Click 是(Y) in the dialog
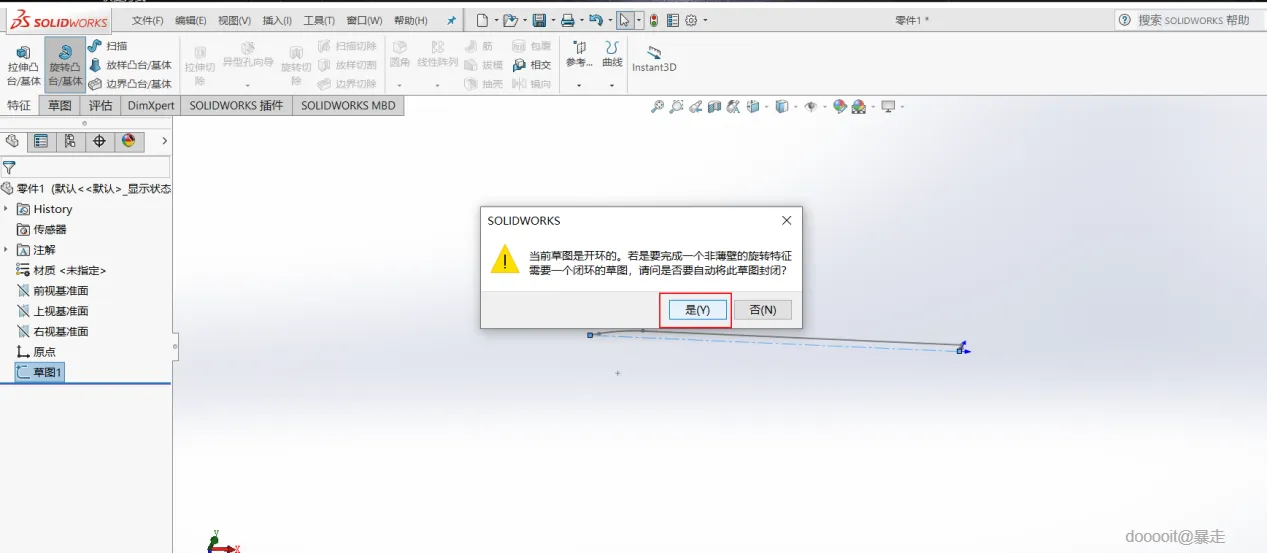The height and width of the screenshot is (553, 1267). (x=697, y=310)
